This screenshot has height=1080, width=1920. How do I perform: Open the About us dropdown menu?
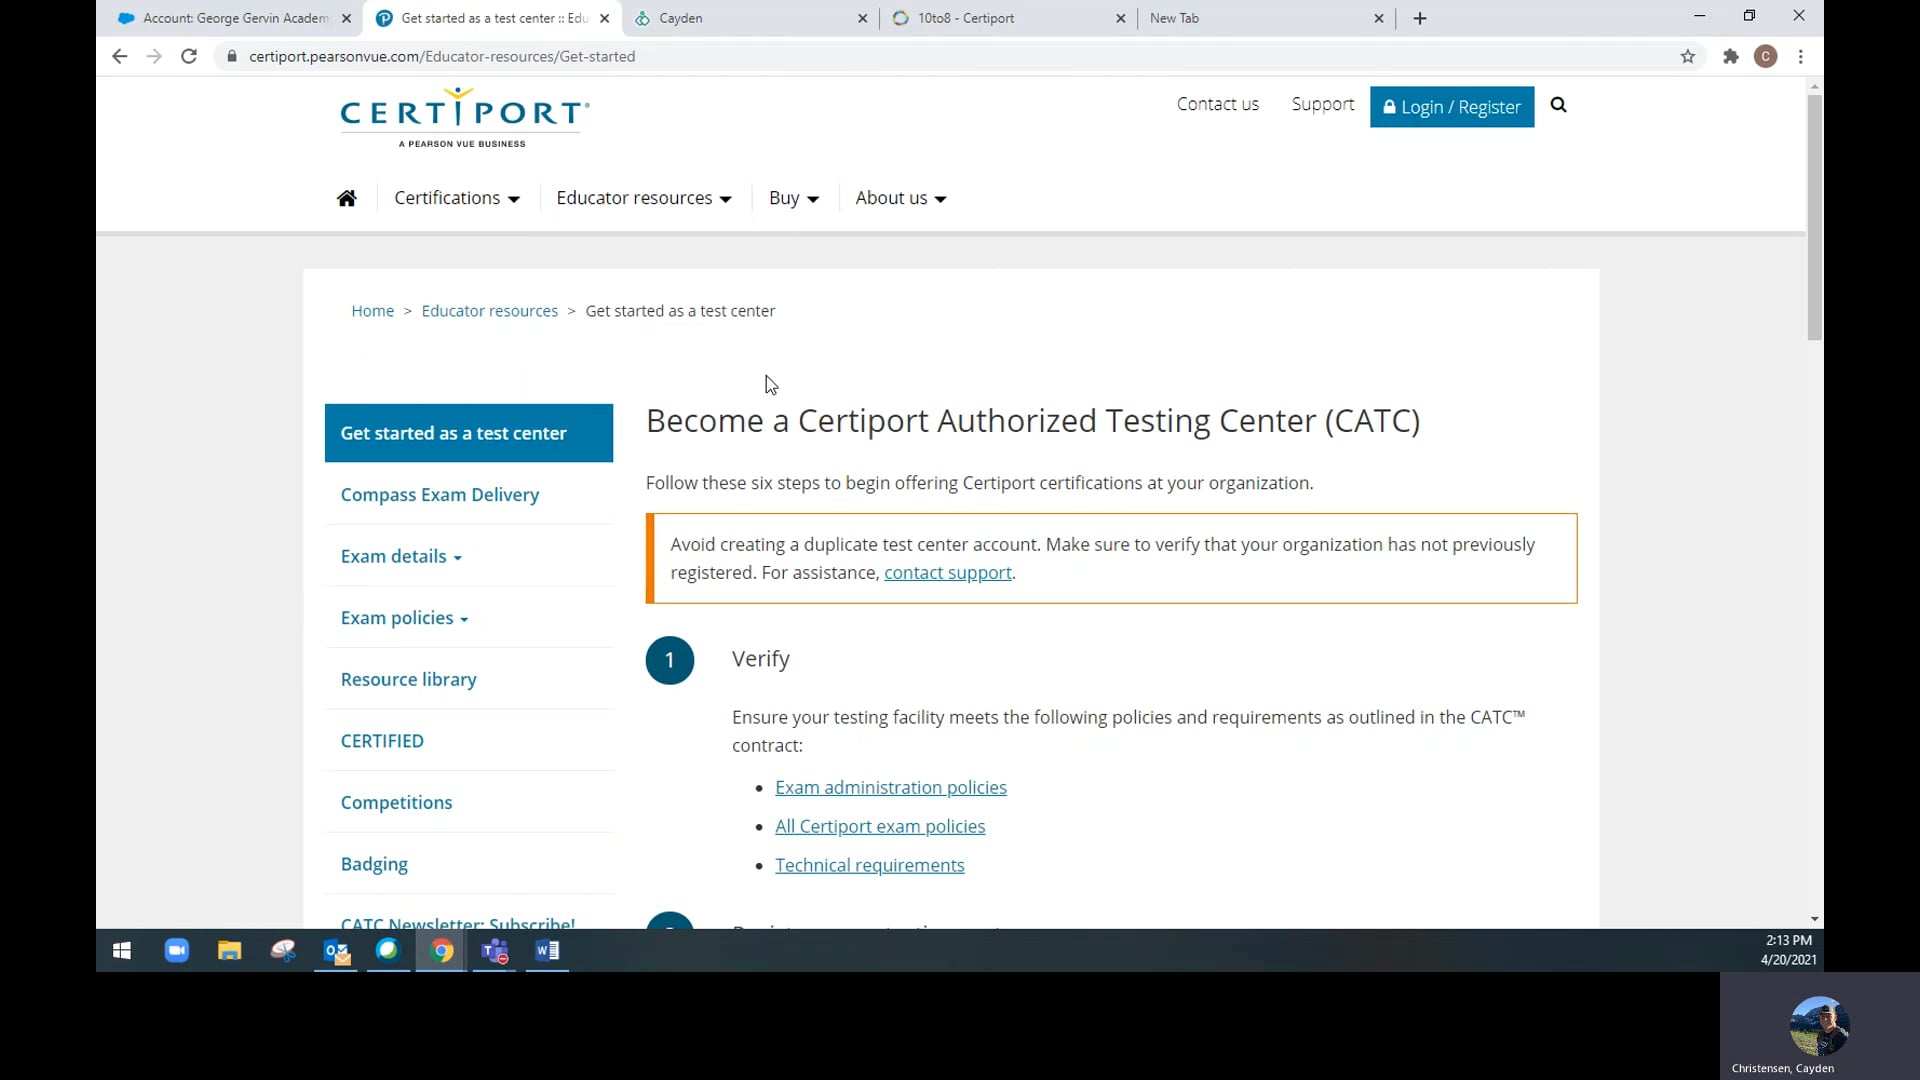(x=900, y=198)
